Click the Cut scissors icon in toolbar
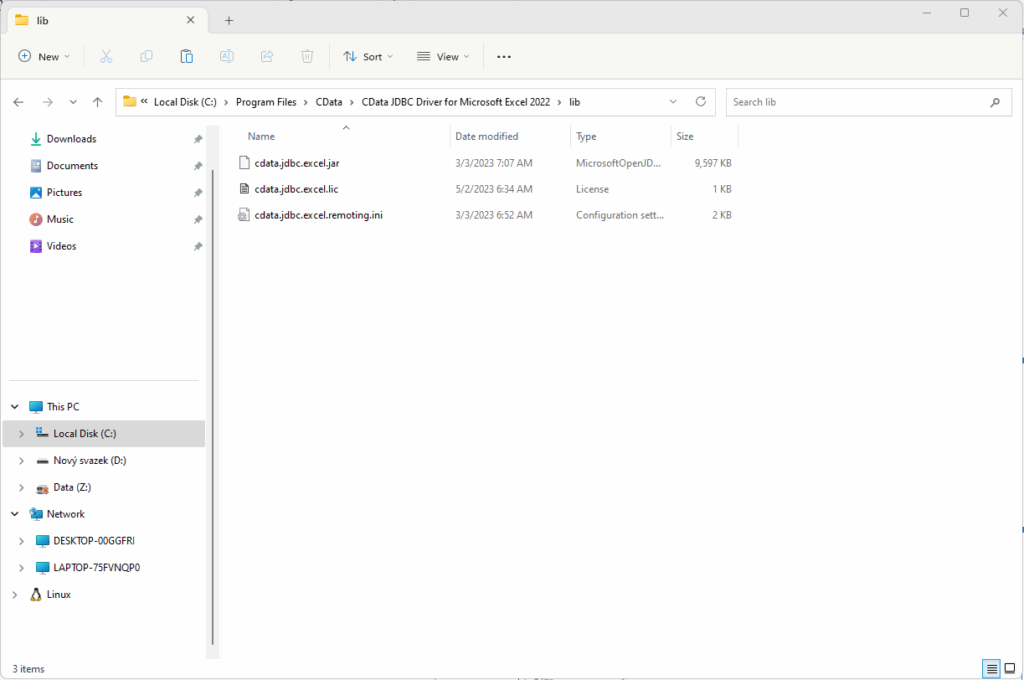This screenshot has width=1024, height=680. point(106,57)
